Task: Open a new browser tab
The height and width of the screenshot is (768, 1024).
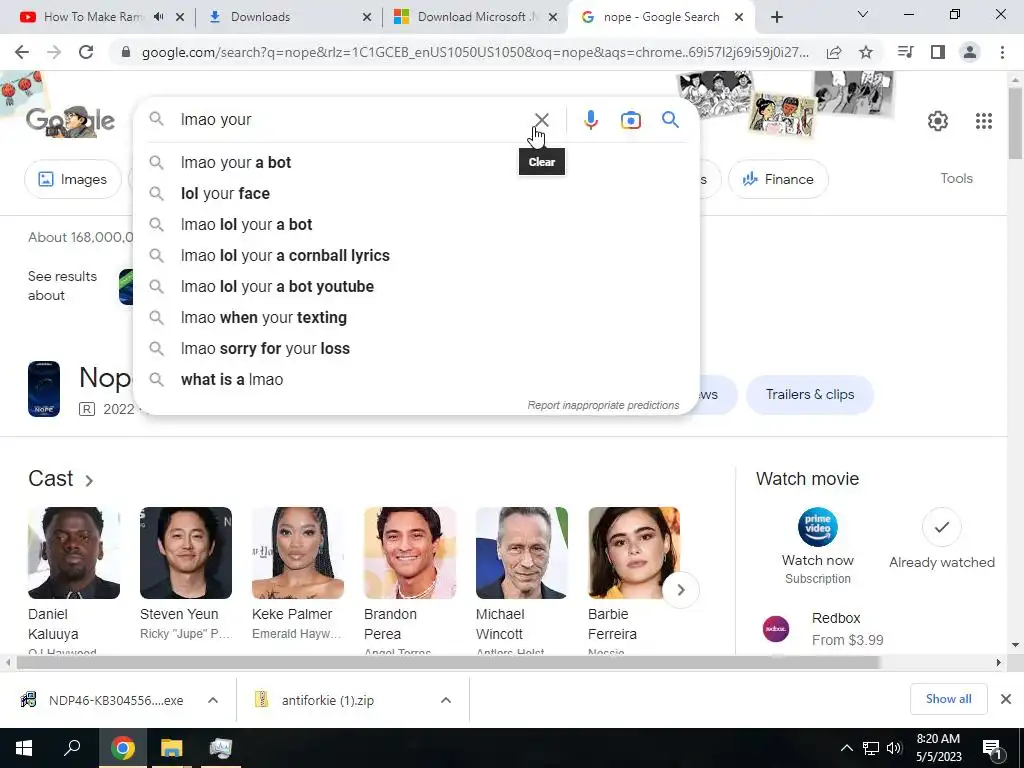Action: click(x=776, y=18)
